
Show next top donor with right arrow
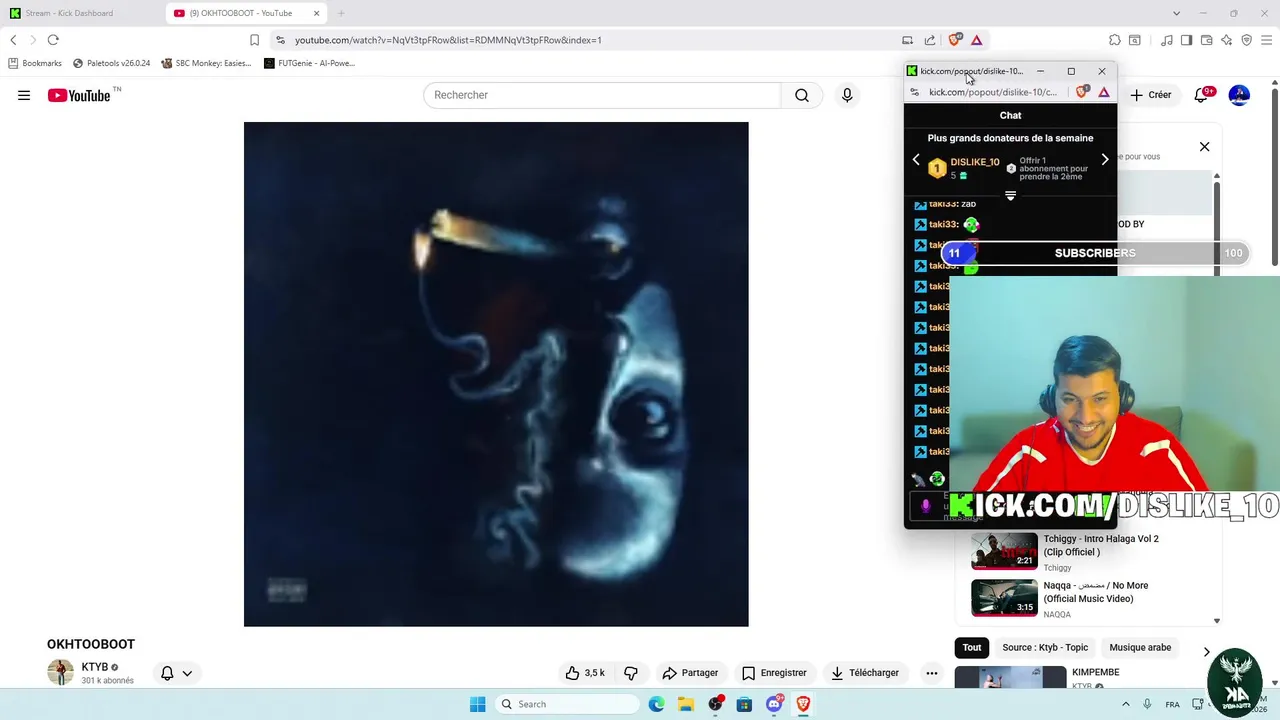(x=1104, y=160)
